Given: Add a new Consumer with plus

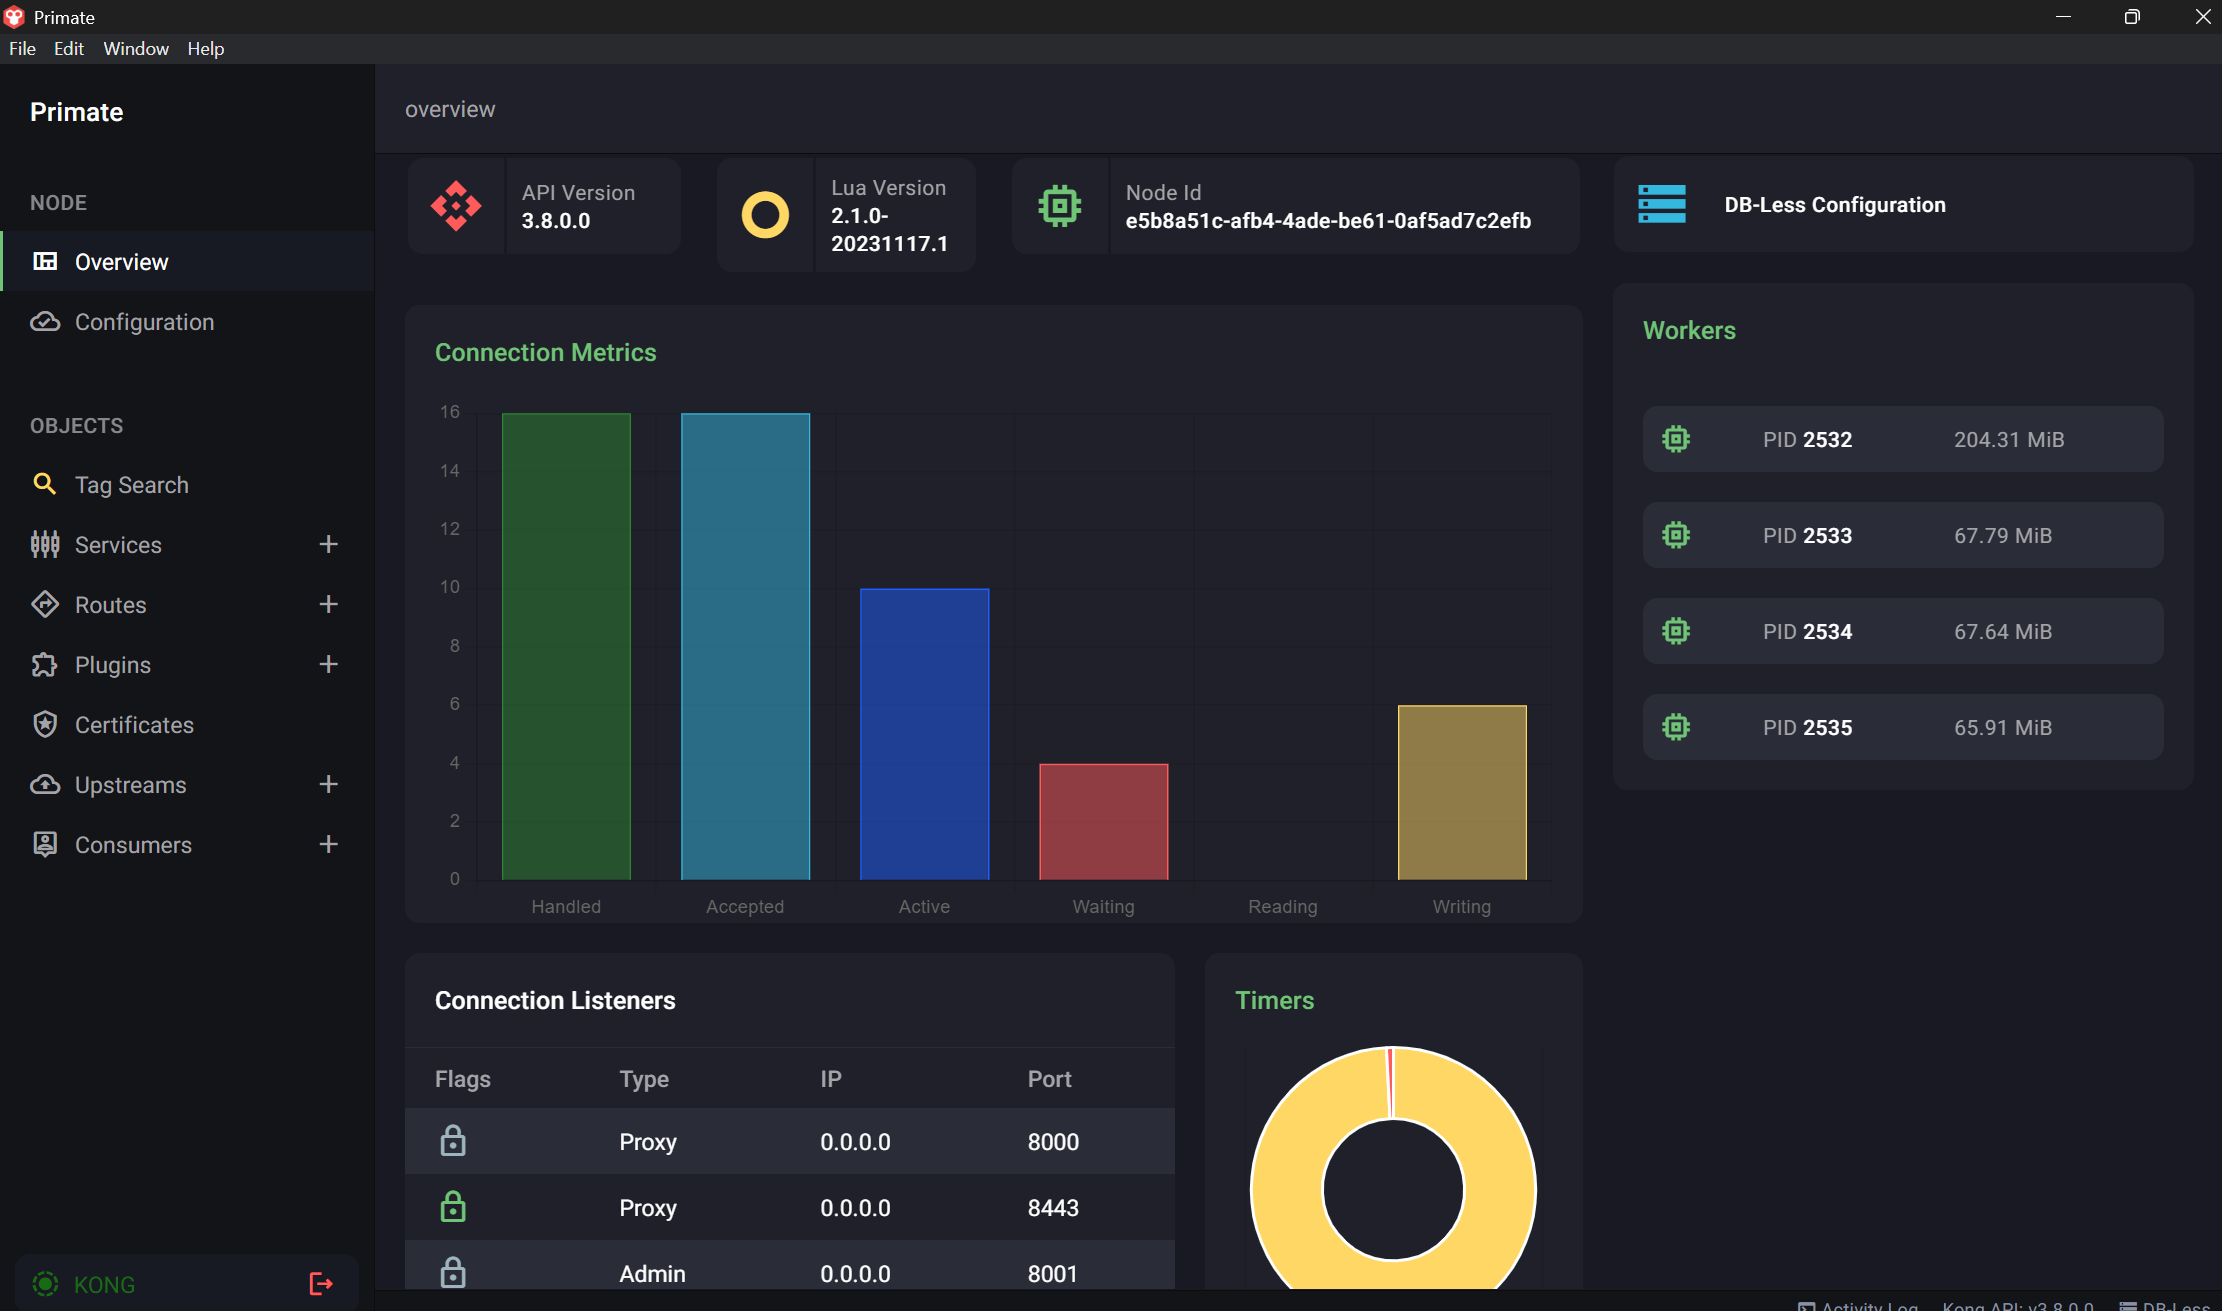Looking at the screenshot, I should (x=328, y=844).
